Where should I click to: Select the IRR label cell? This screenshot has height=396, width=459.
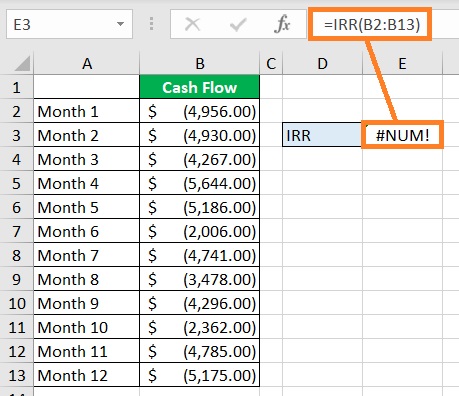(x=322, y=135)
